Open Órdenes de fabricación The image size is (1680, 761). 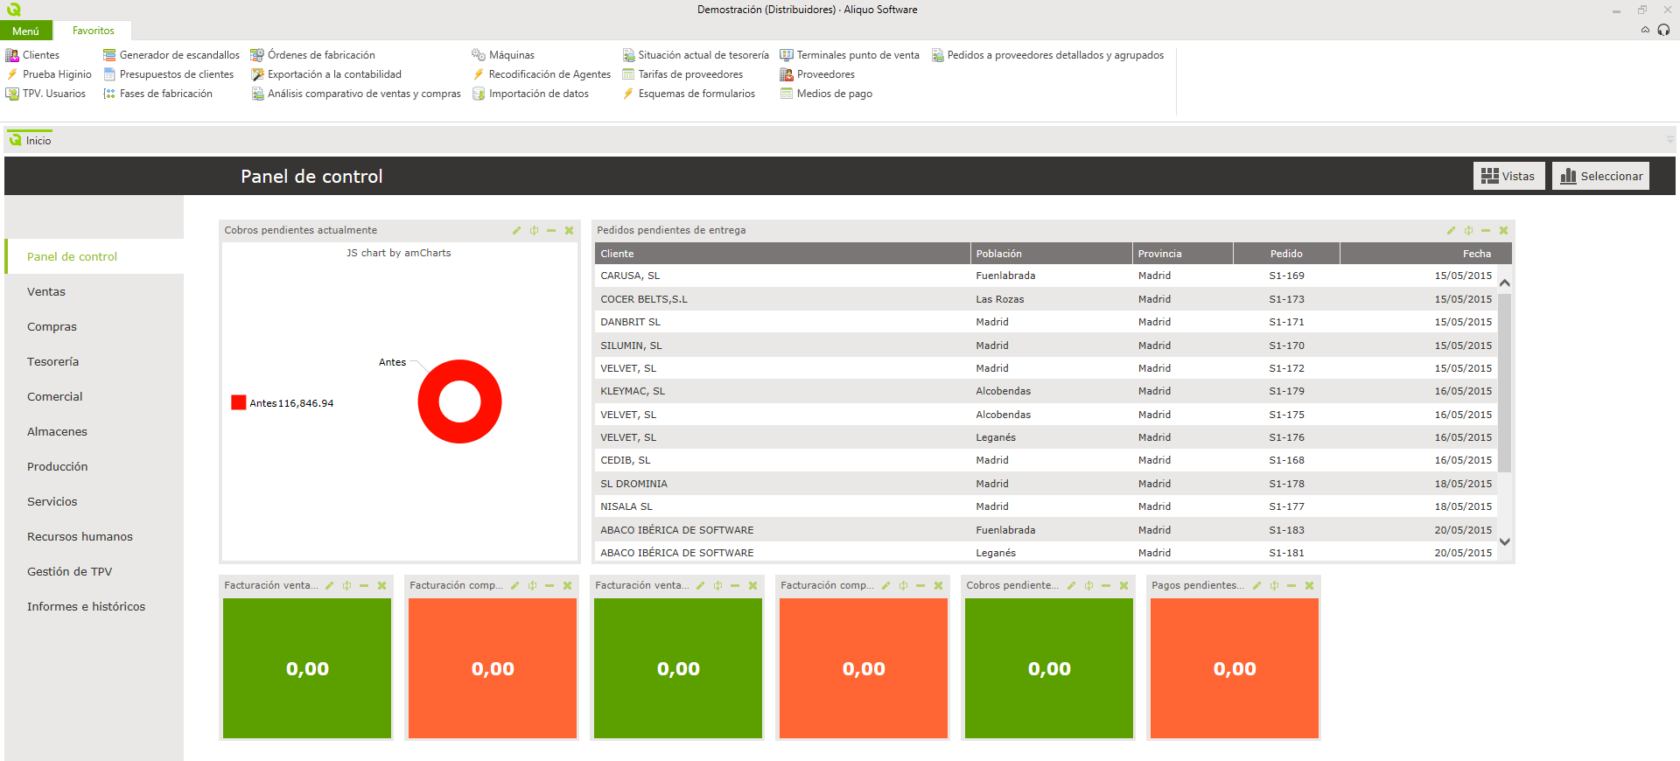tap(313, 55)
